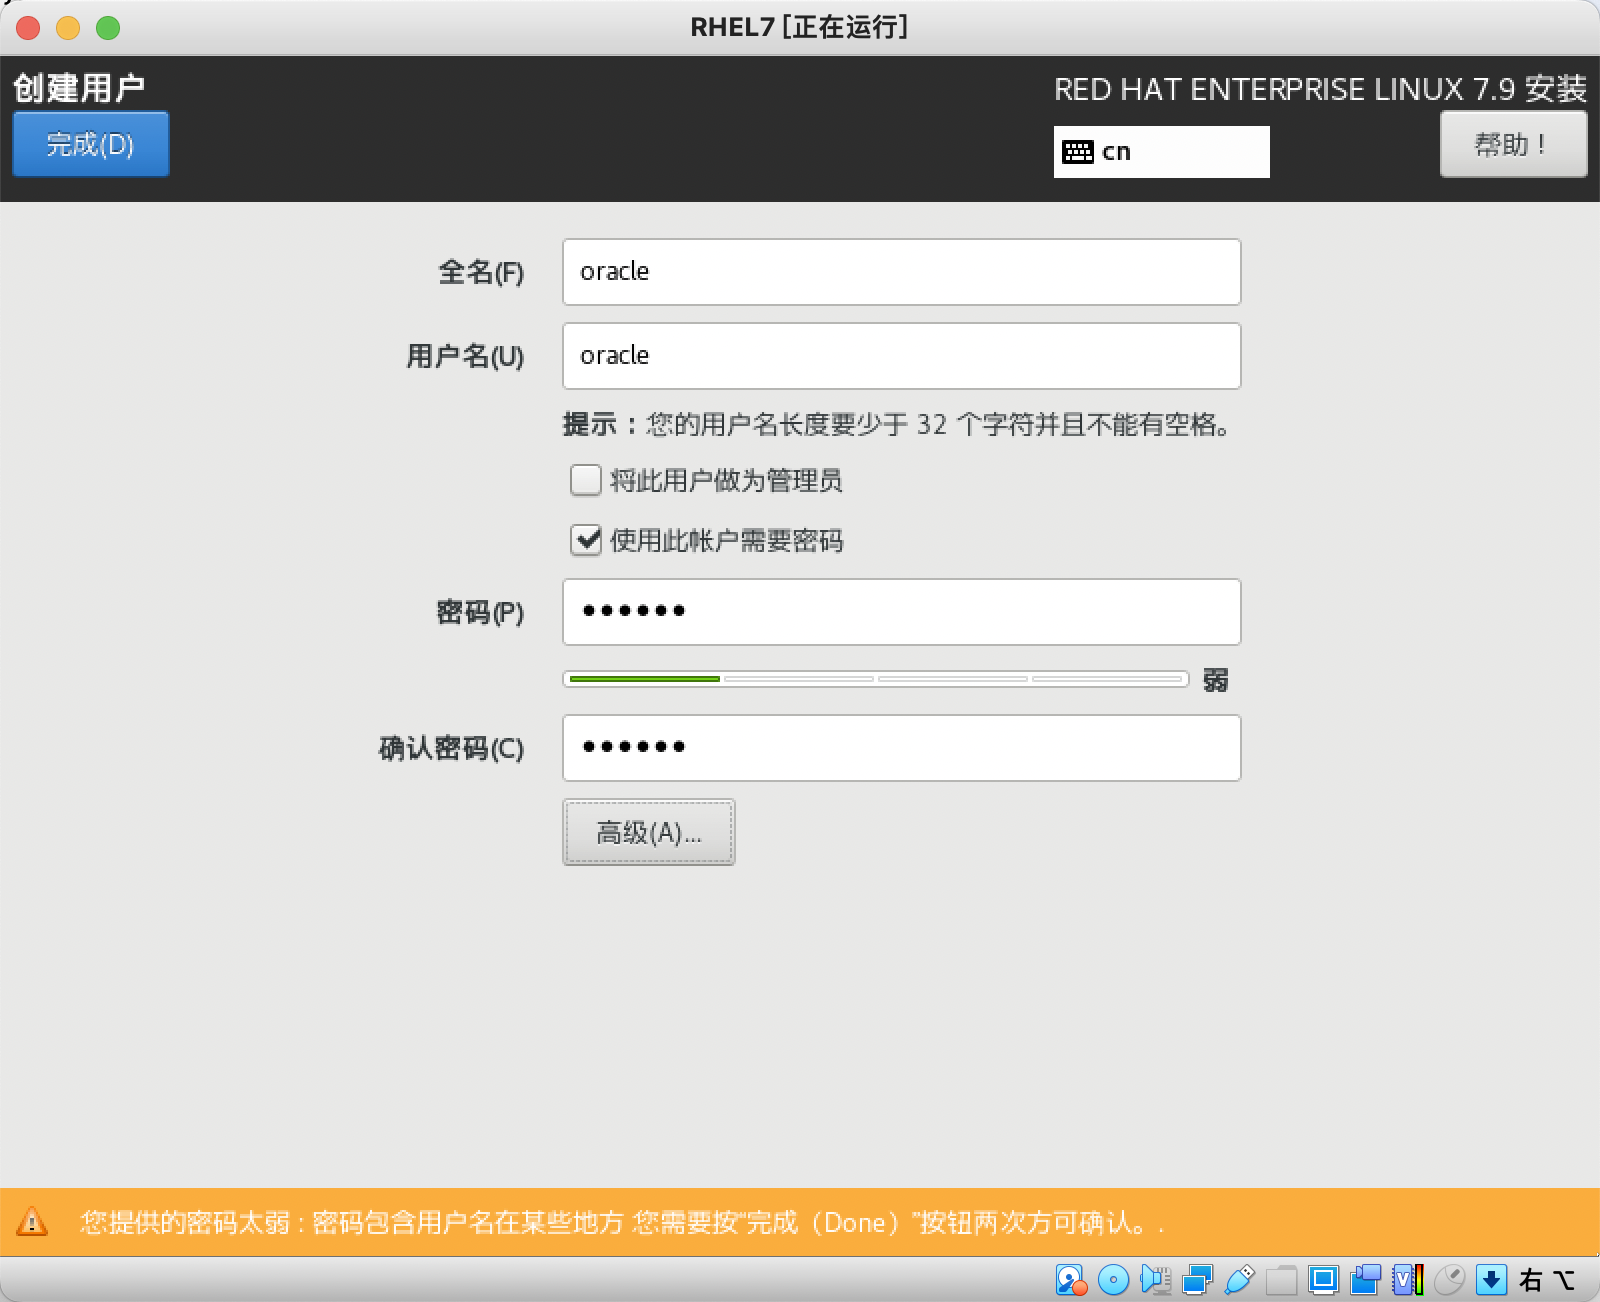
Task: Click the 完成(D) done button
Action: point(91,144)
